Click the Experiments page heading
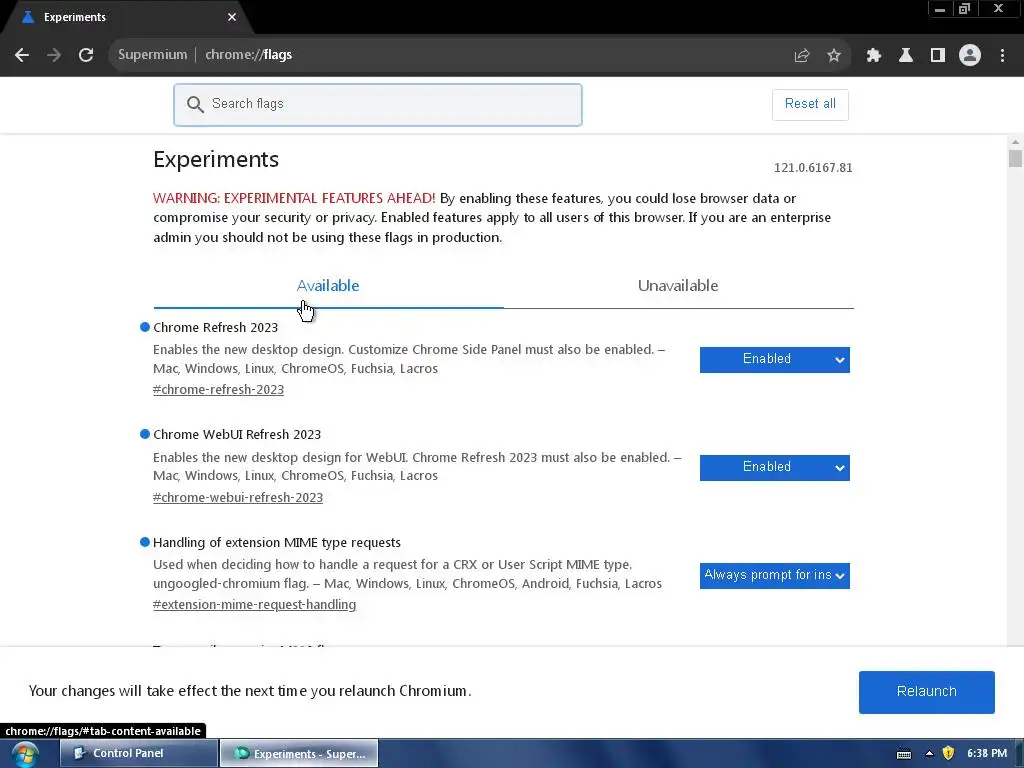1024x768 pixels. tap(216, 159)
